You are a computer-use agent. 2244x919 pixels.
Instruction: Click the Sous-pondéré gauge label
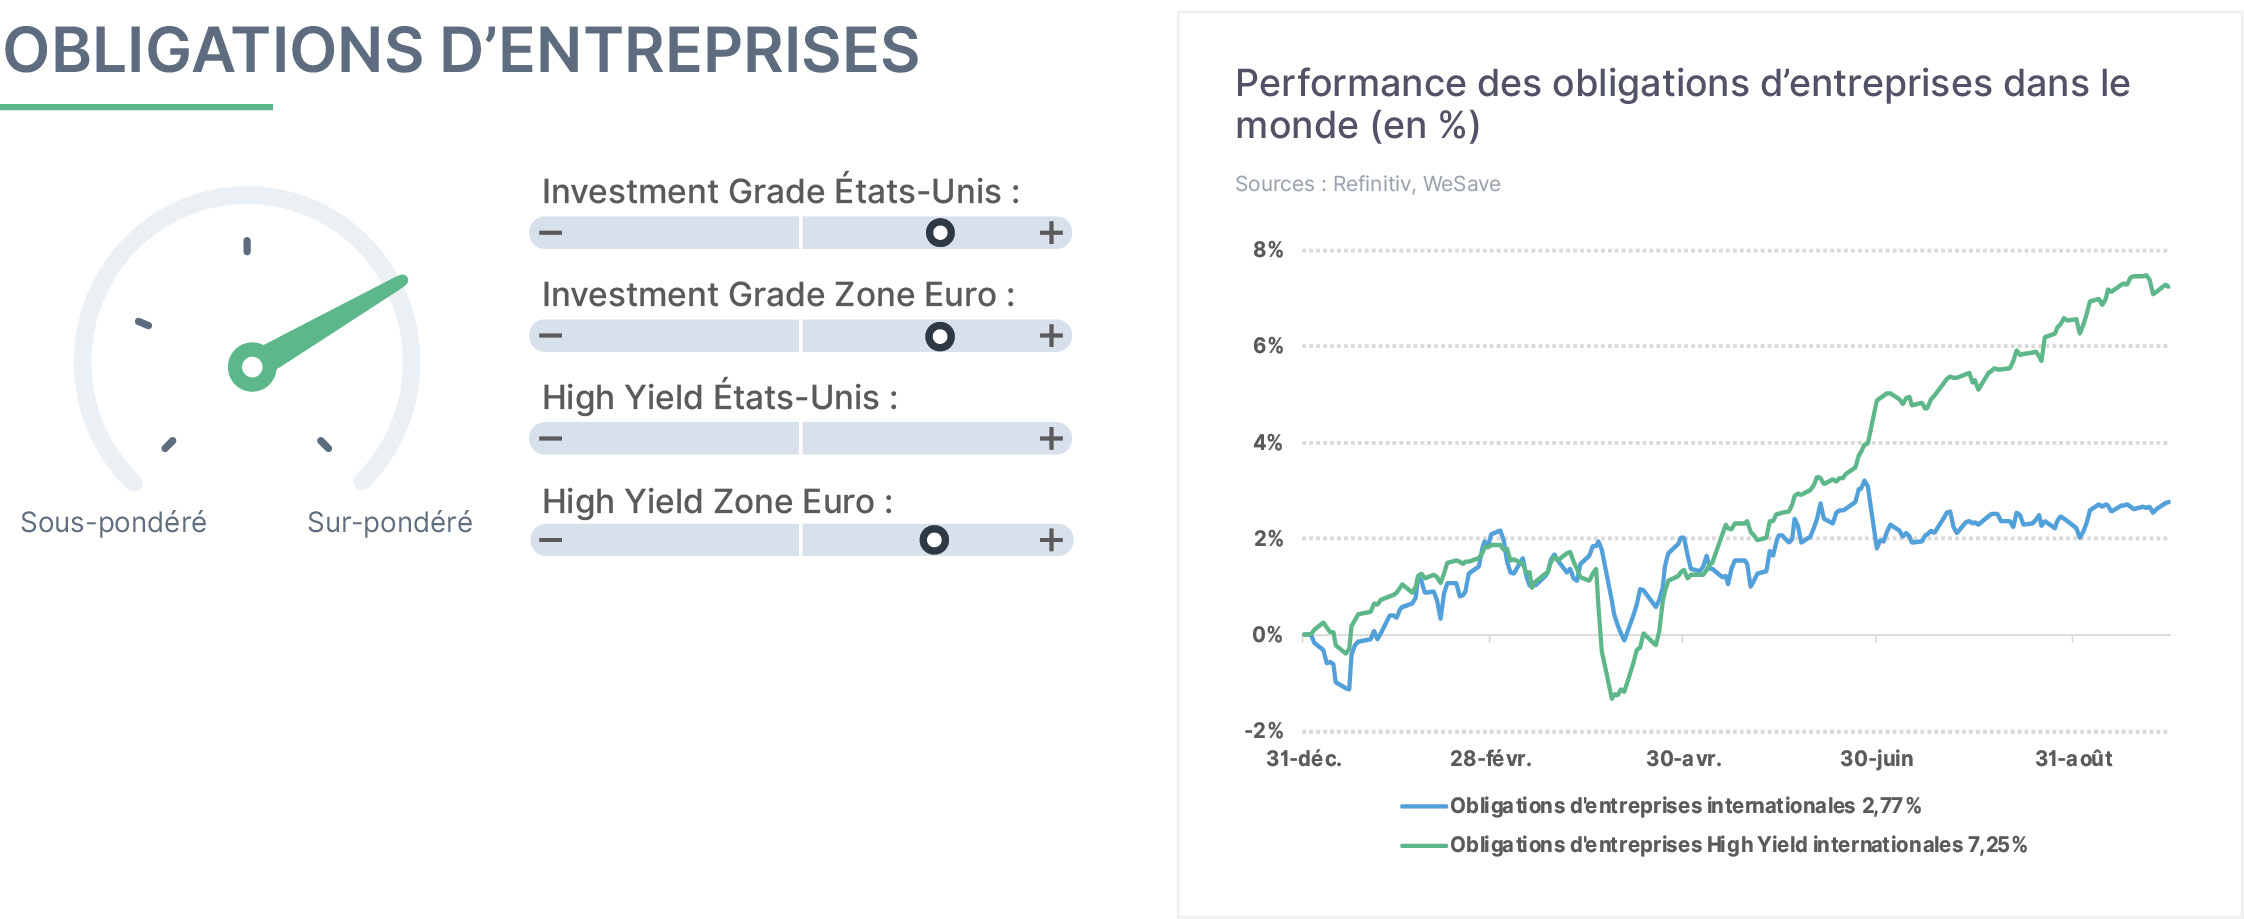pyautogui.click(x=113, y=522)
